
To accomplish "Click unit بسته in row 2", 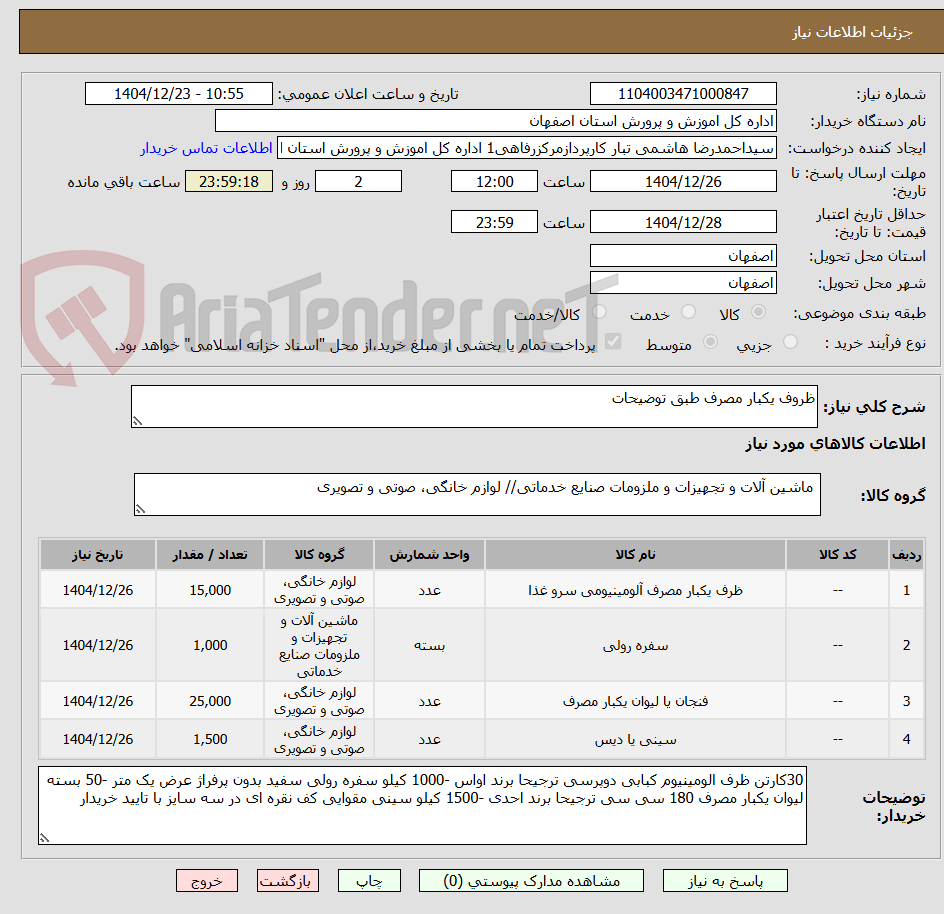I will (429, 645).
